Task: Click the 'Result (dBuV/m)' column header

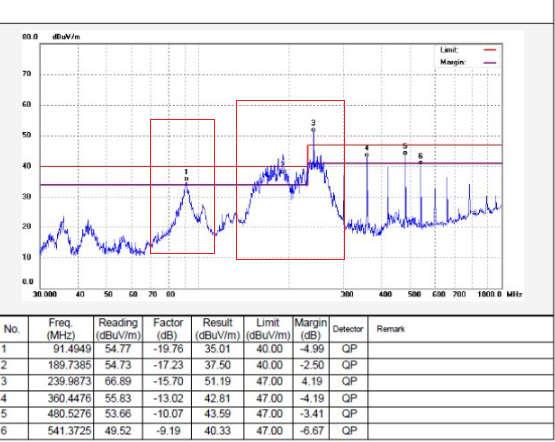Action: pos(217,329)
